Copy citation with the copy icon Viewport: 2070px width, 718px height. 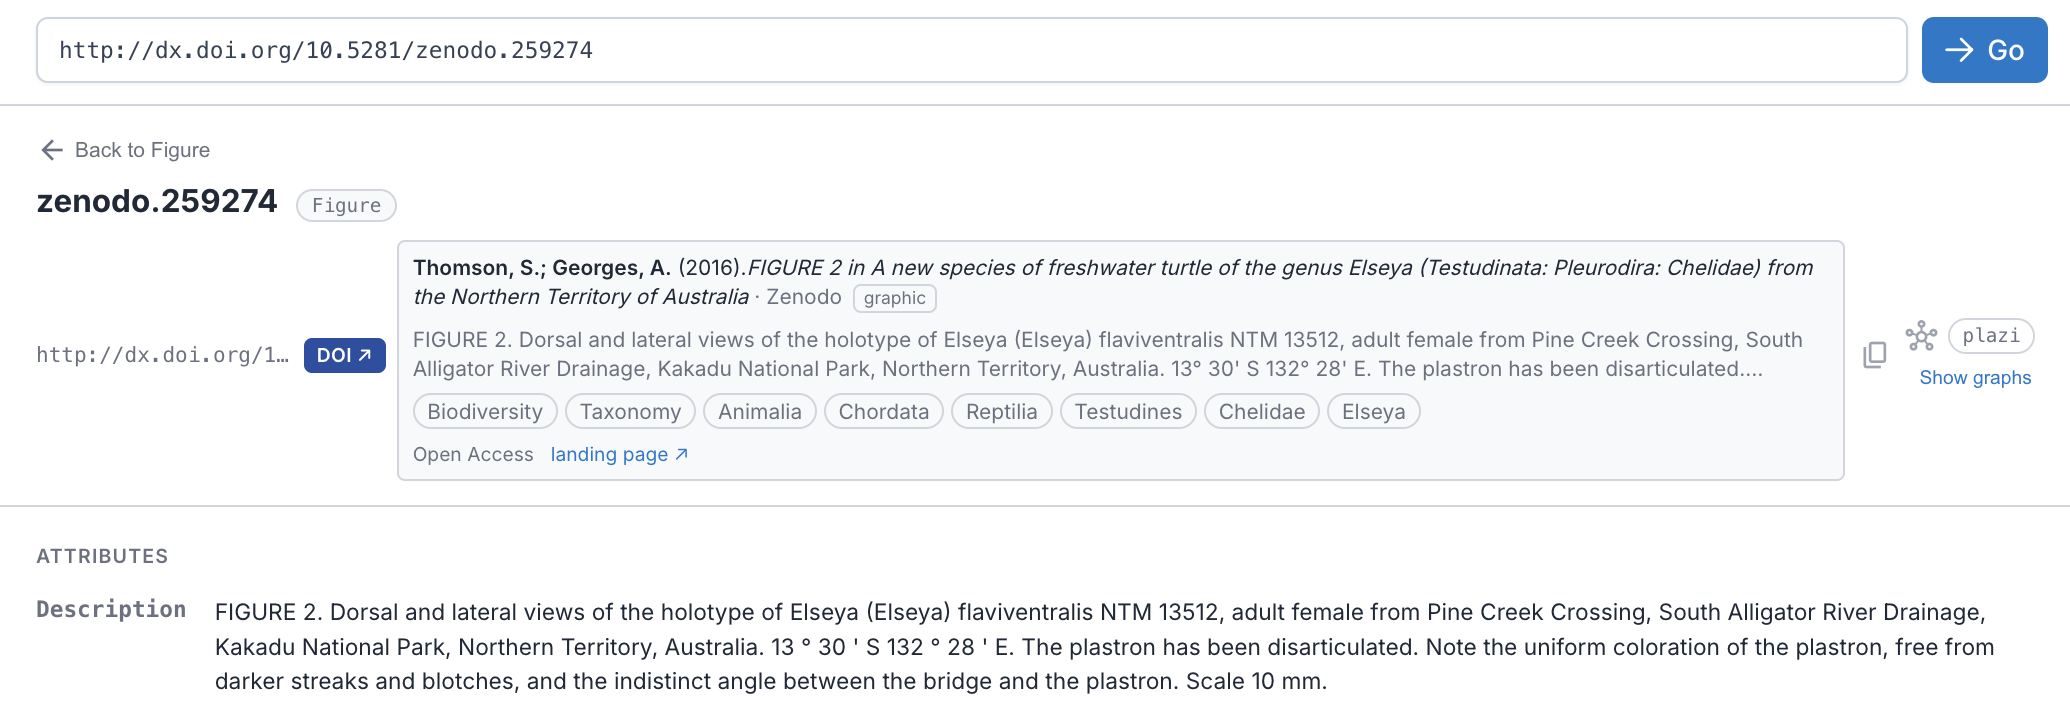(1875, 355)
